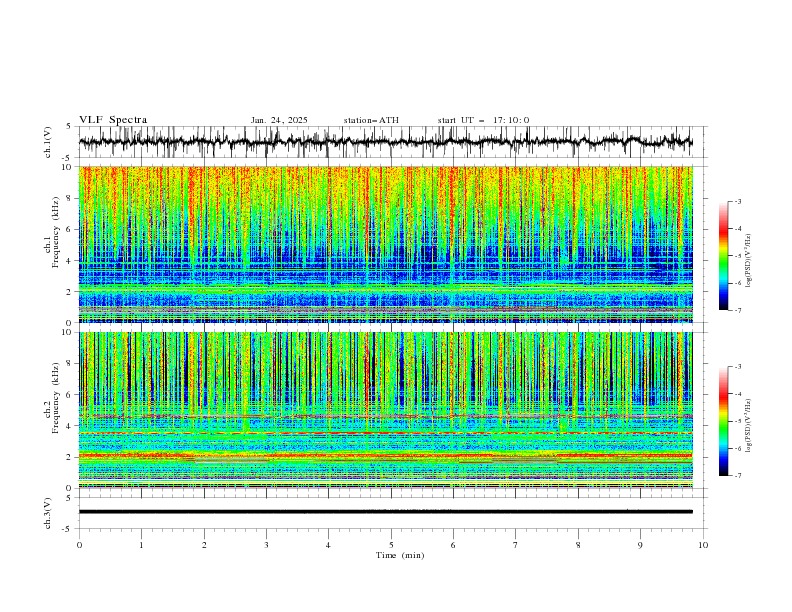Click the ch.1 spectrogram color scale bar
Image resolution: width=792 pixels, height=612 pixels.
[724, 256]
